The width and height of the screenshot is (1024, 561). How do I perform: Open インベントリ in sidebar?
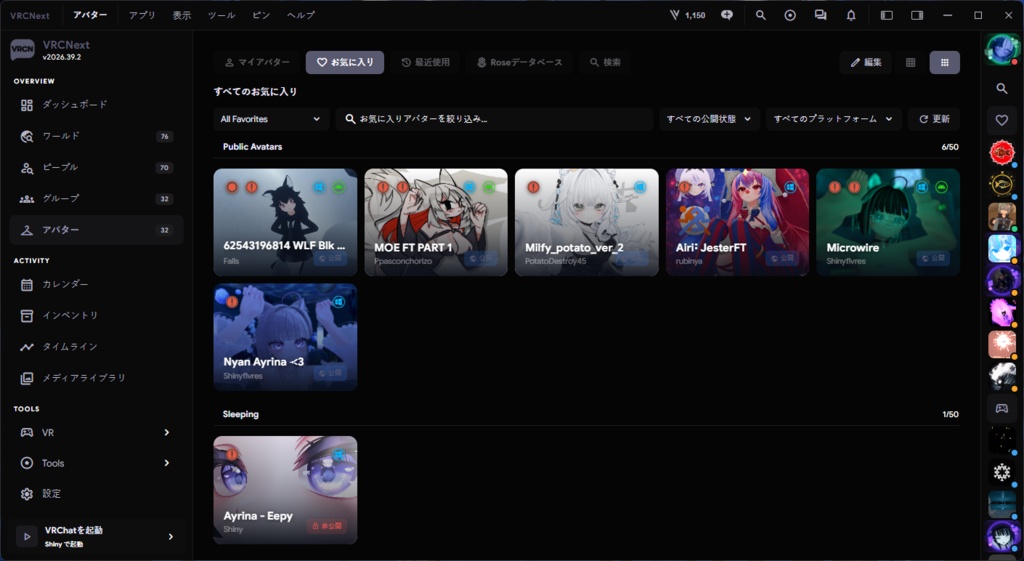(97, 315)
